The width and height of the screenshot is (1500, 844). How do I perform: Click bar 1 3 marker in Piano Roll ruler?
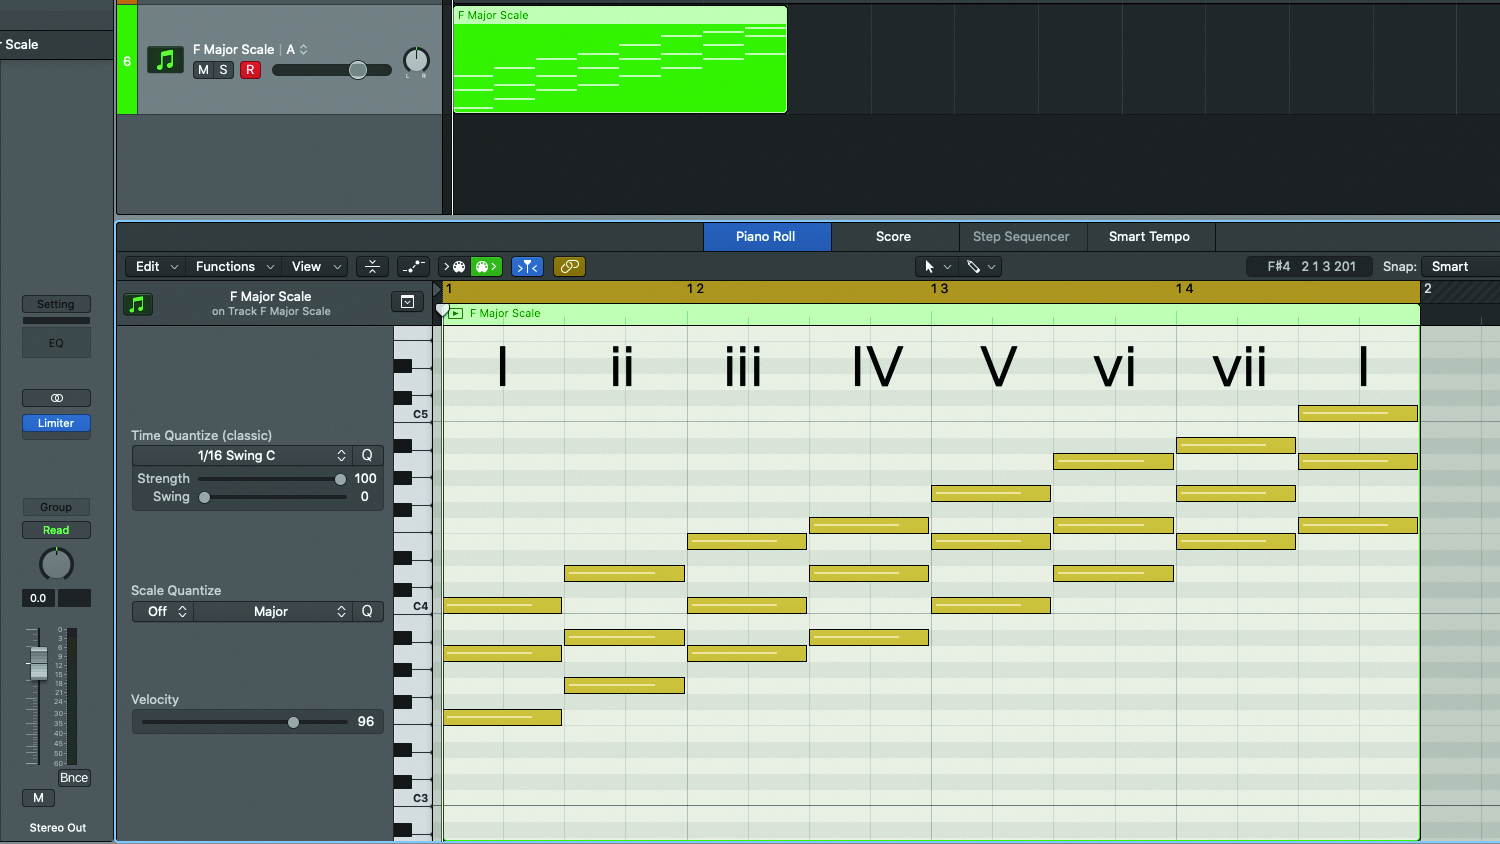(x=939, y=289)
